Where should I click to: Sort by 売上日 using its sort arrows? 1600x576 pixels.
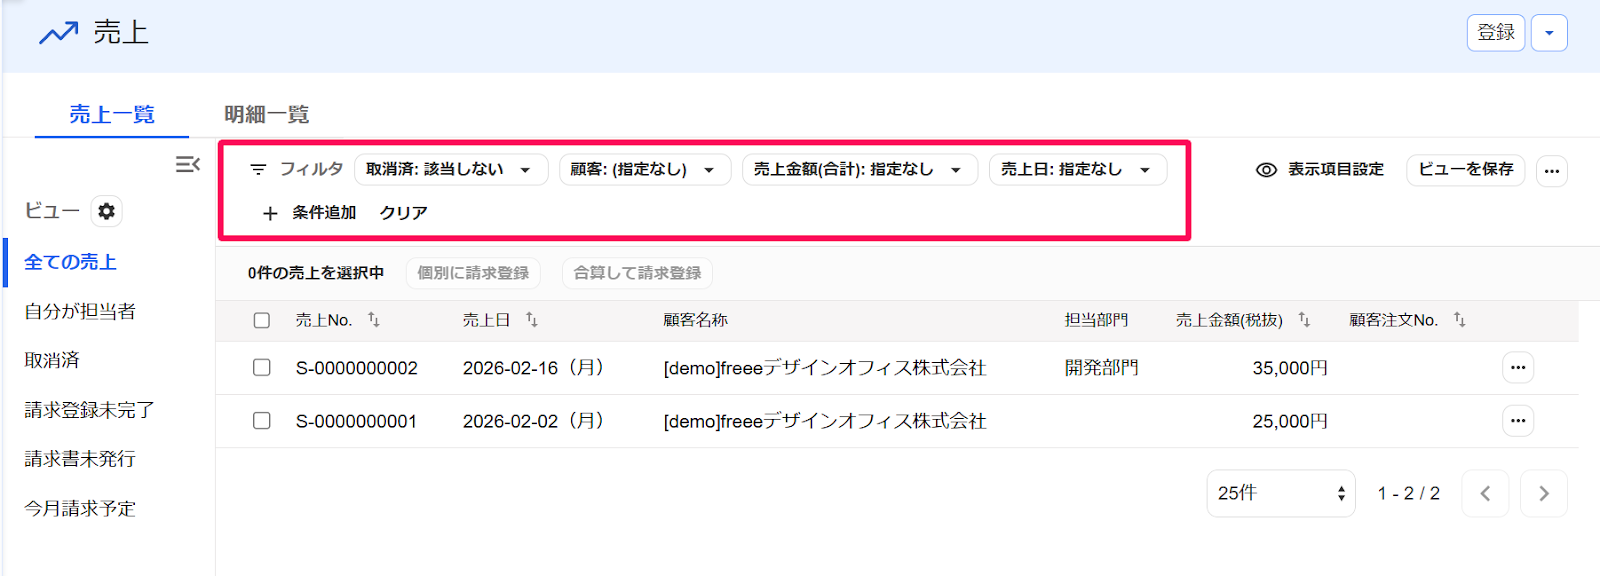[x=532, y=320]
